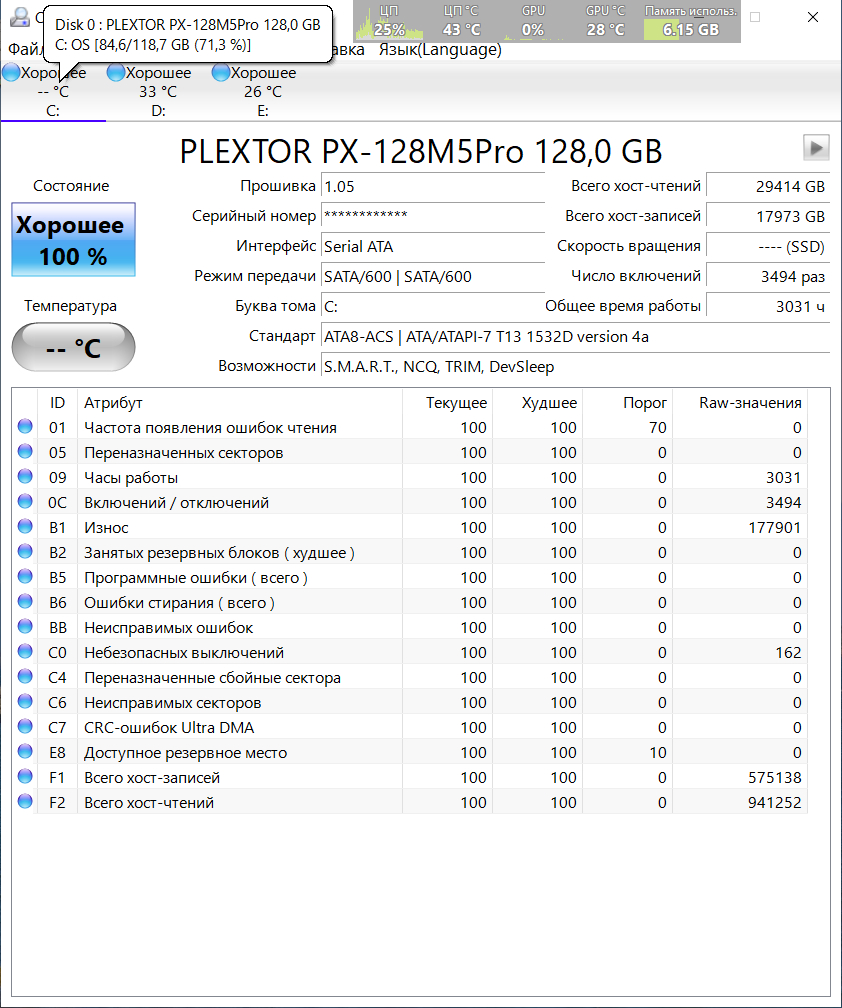Click the Raw-значения column header

pyautogui.click(x=740, y=402)
